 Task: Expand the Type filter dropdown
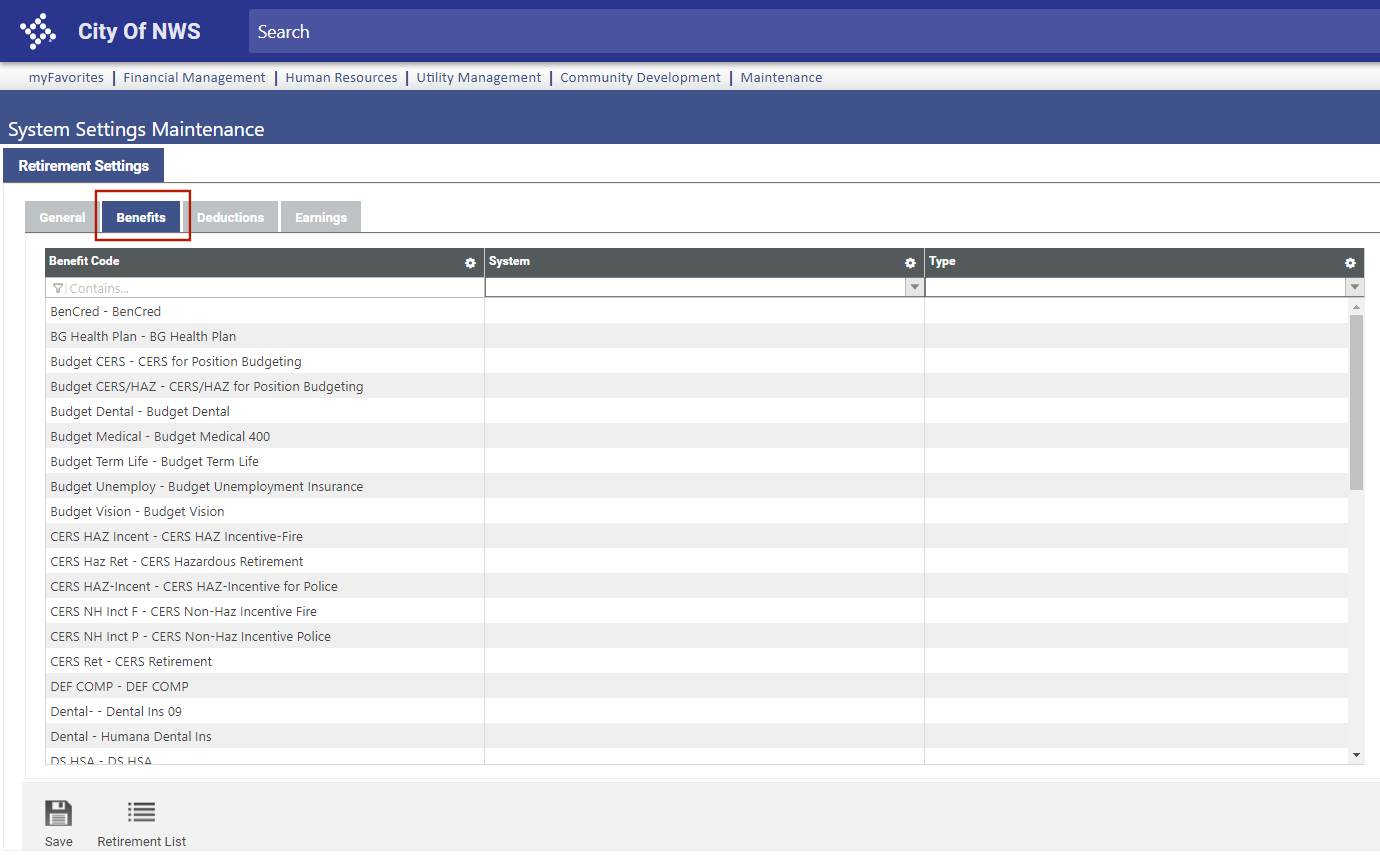point(1354,288)
